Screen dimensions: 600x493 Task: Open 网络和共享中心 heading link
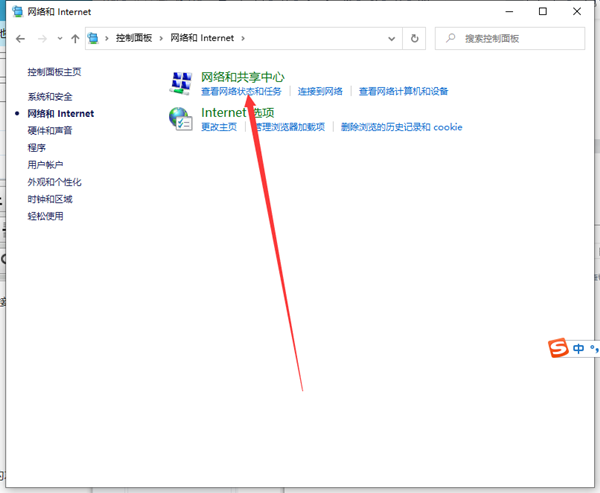(242, 76)
